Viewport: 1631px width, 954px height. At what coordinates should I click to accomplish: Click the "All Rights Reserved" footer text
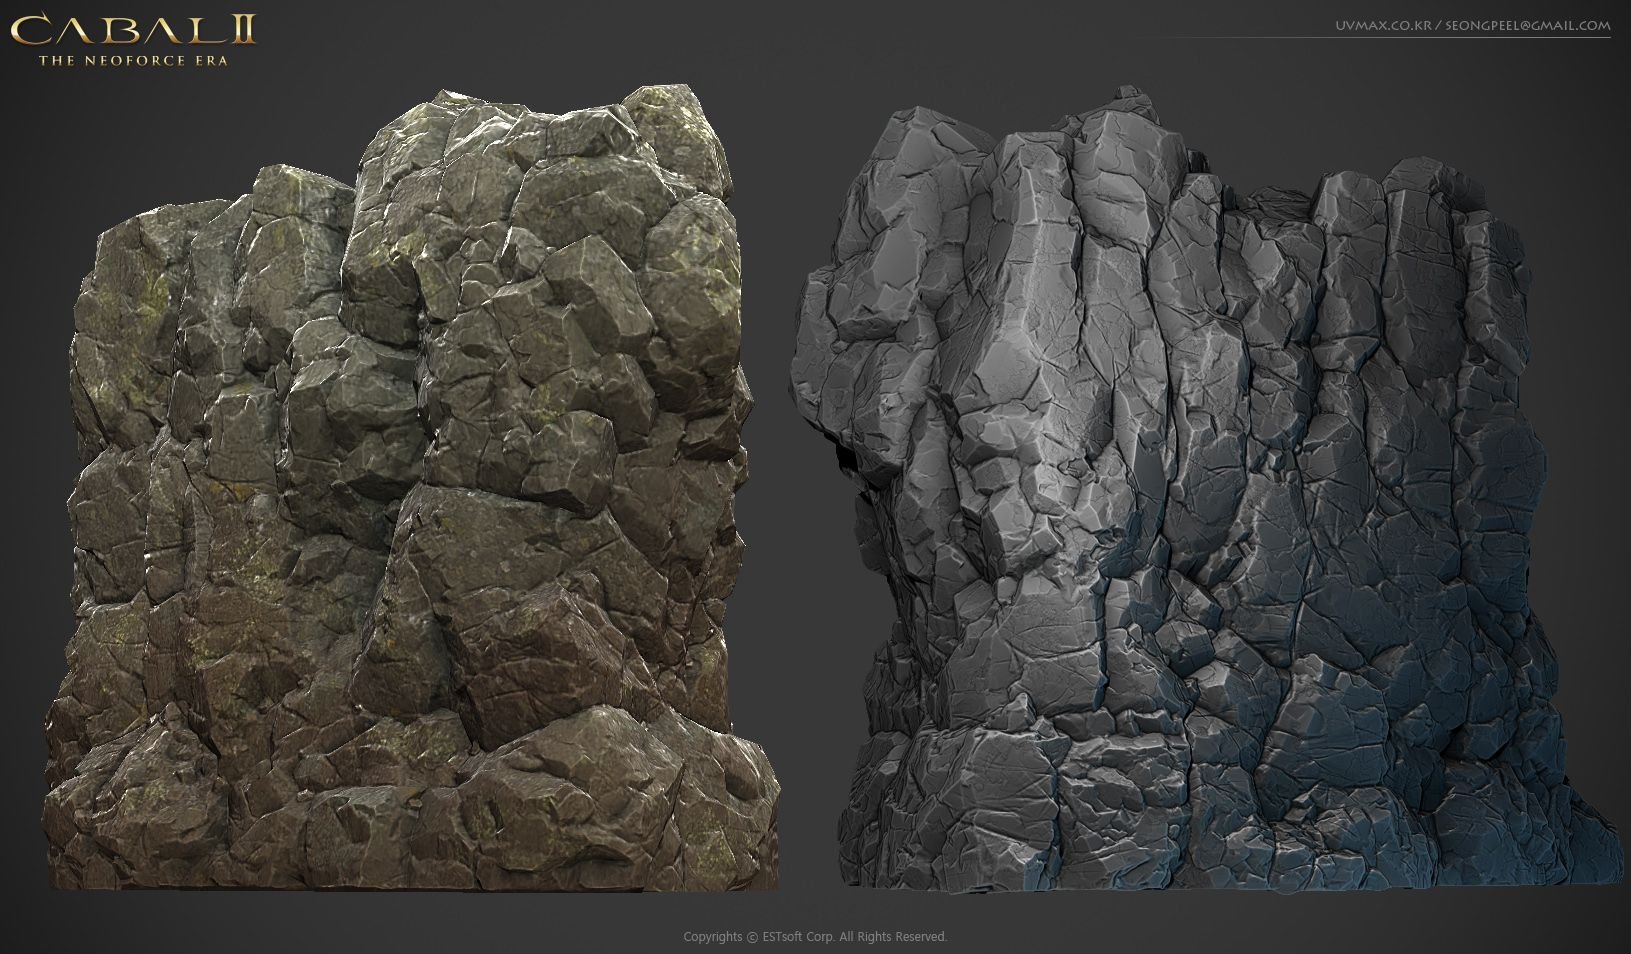(x=893, y=937)
